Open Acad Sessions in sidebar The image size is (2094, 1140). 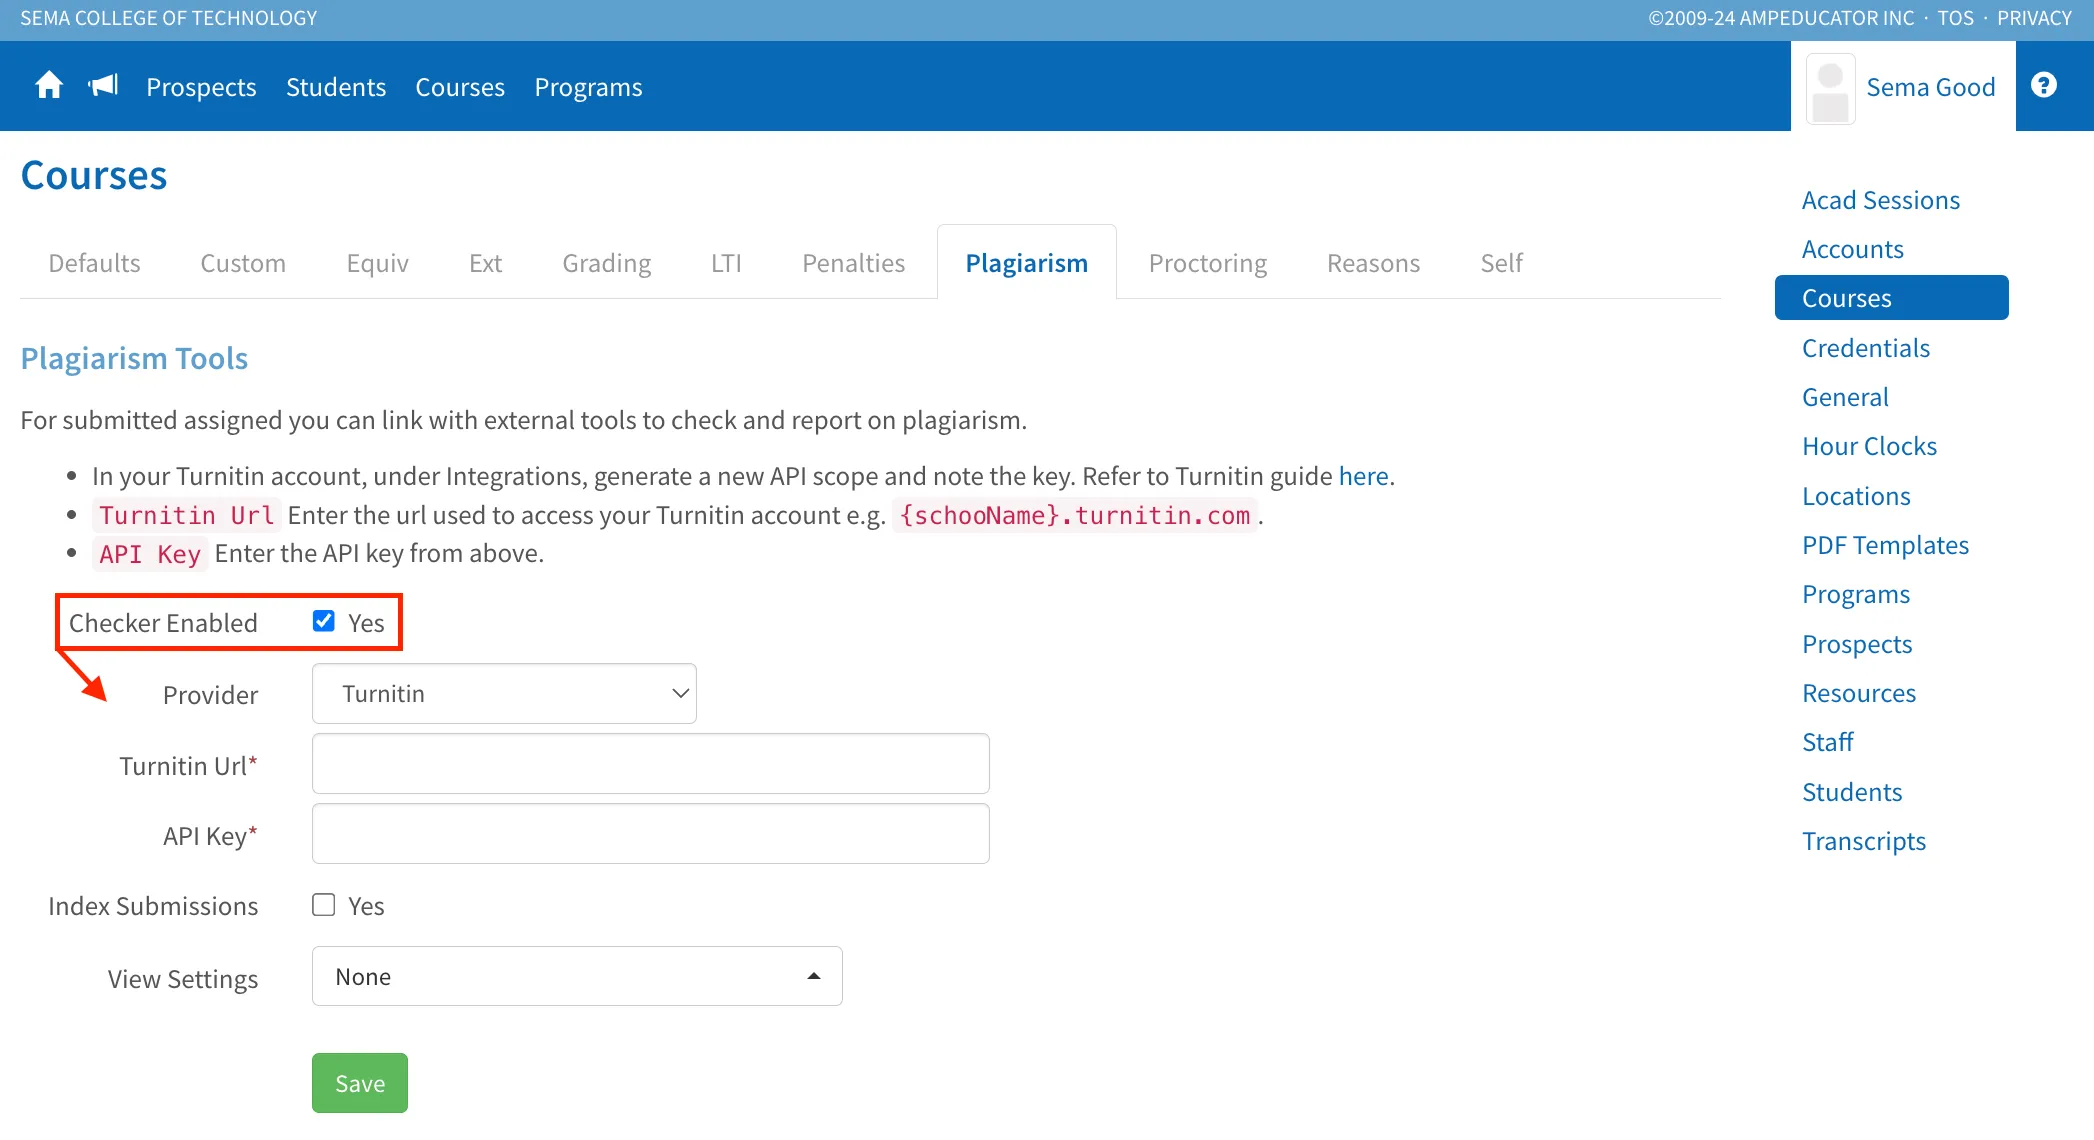[x=1880, y=200]
